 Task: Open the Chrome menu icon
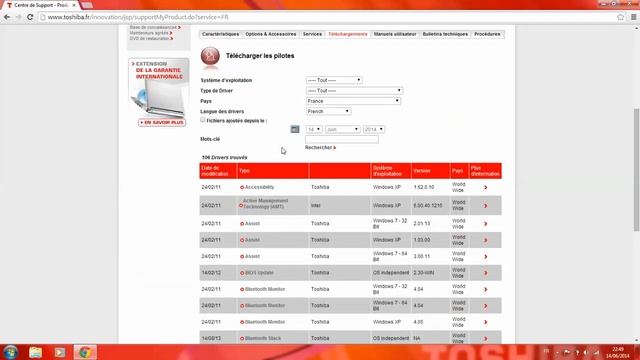633,17
